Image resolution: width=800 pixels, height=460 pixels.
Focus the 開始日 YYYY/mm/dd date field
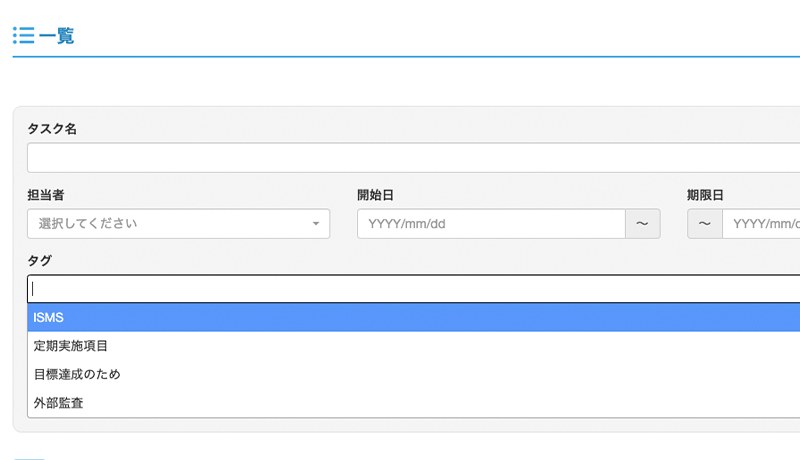pos(491,223)
